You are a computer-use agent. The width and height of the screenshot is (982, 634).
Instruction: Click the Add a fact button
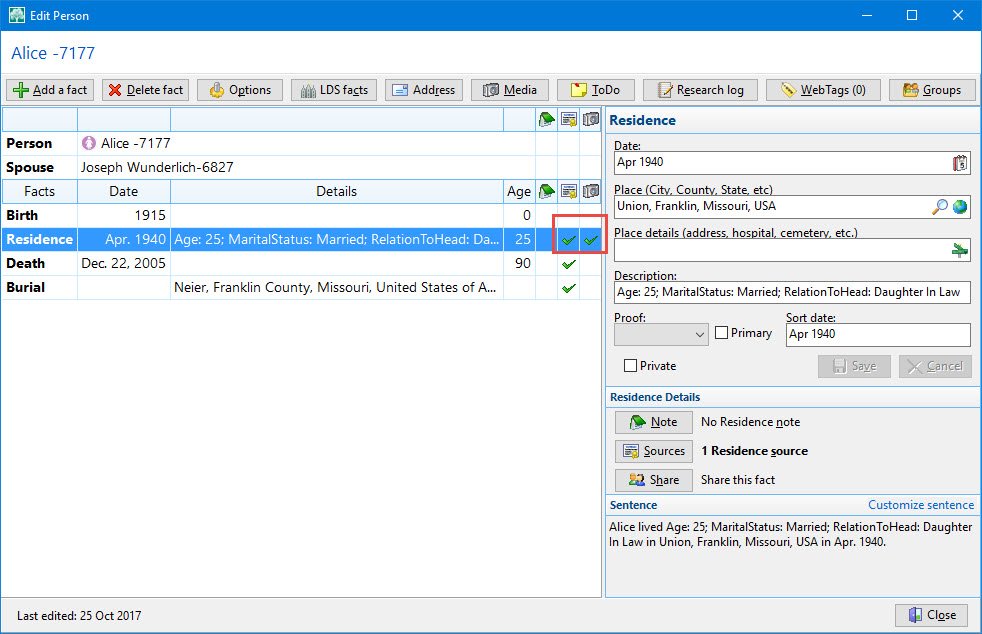pyautogui.click(x=50, y=90)
